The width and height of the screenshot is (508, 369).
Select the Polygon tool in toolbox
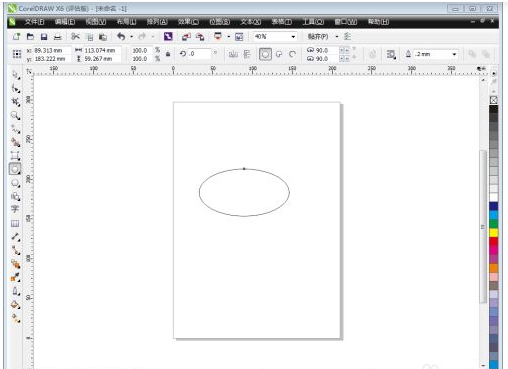[x=15, y=183]
